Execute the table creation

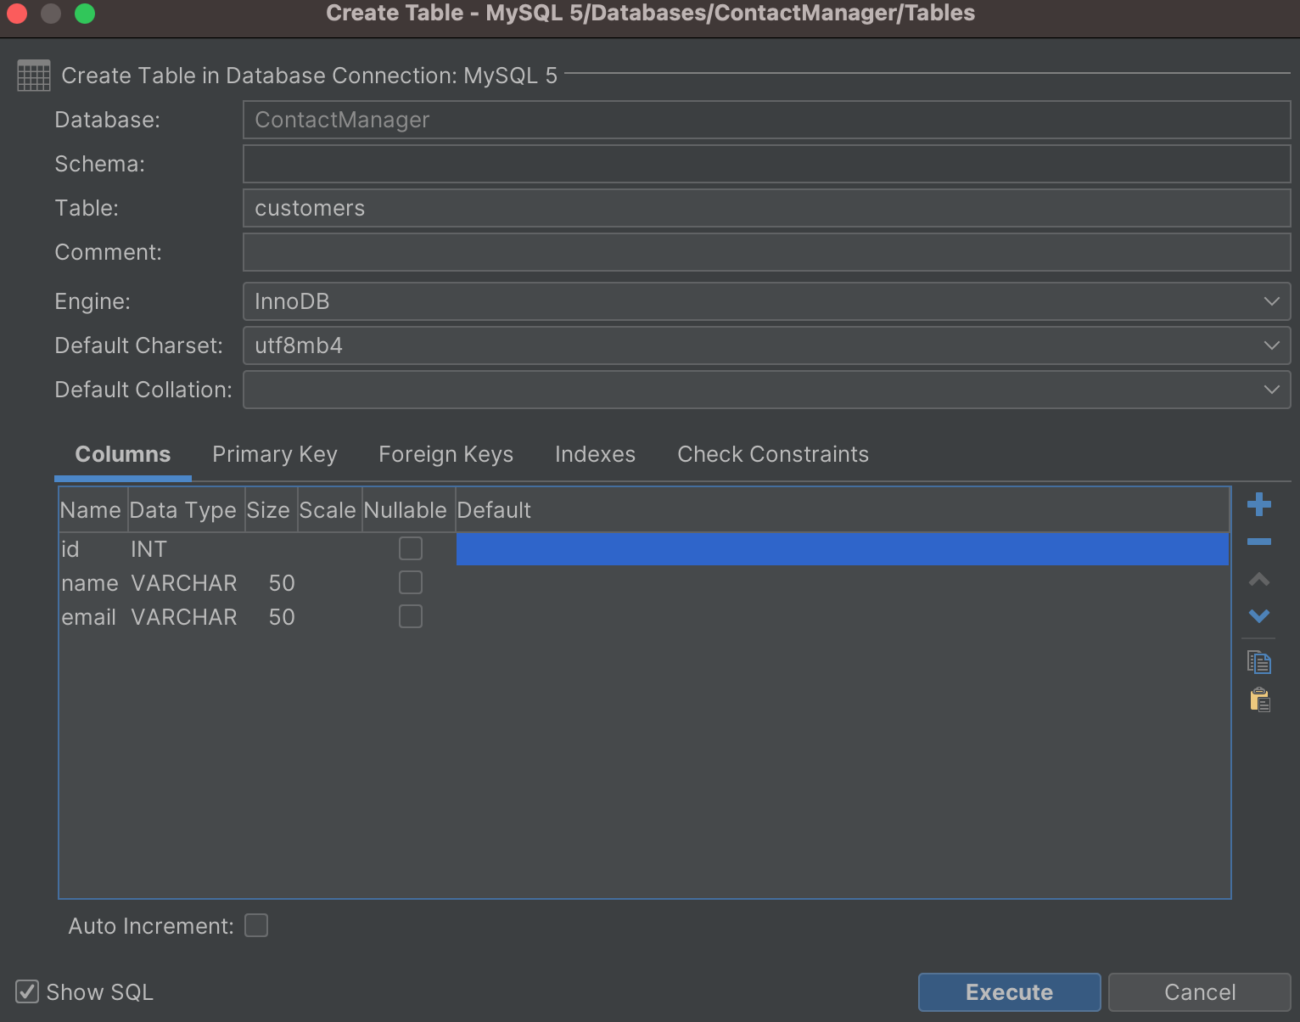[x=1009, y=992]
